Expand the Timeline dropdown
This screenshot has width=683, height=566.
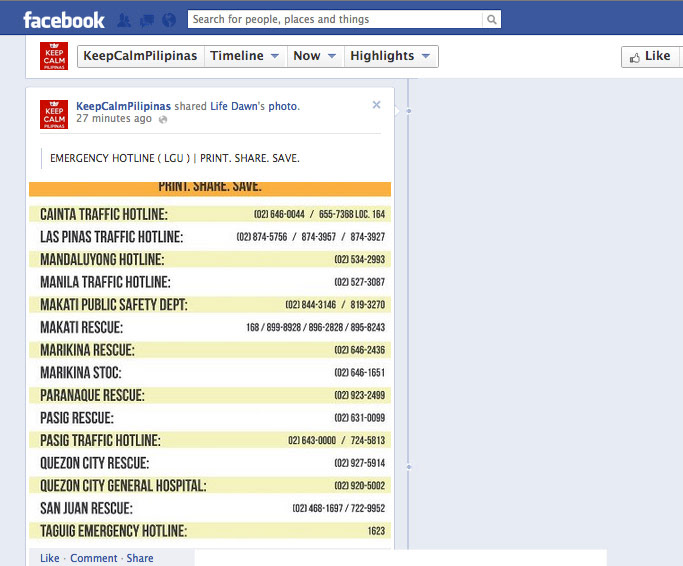244,56
